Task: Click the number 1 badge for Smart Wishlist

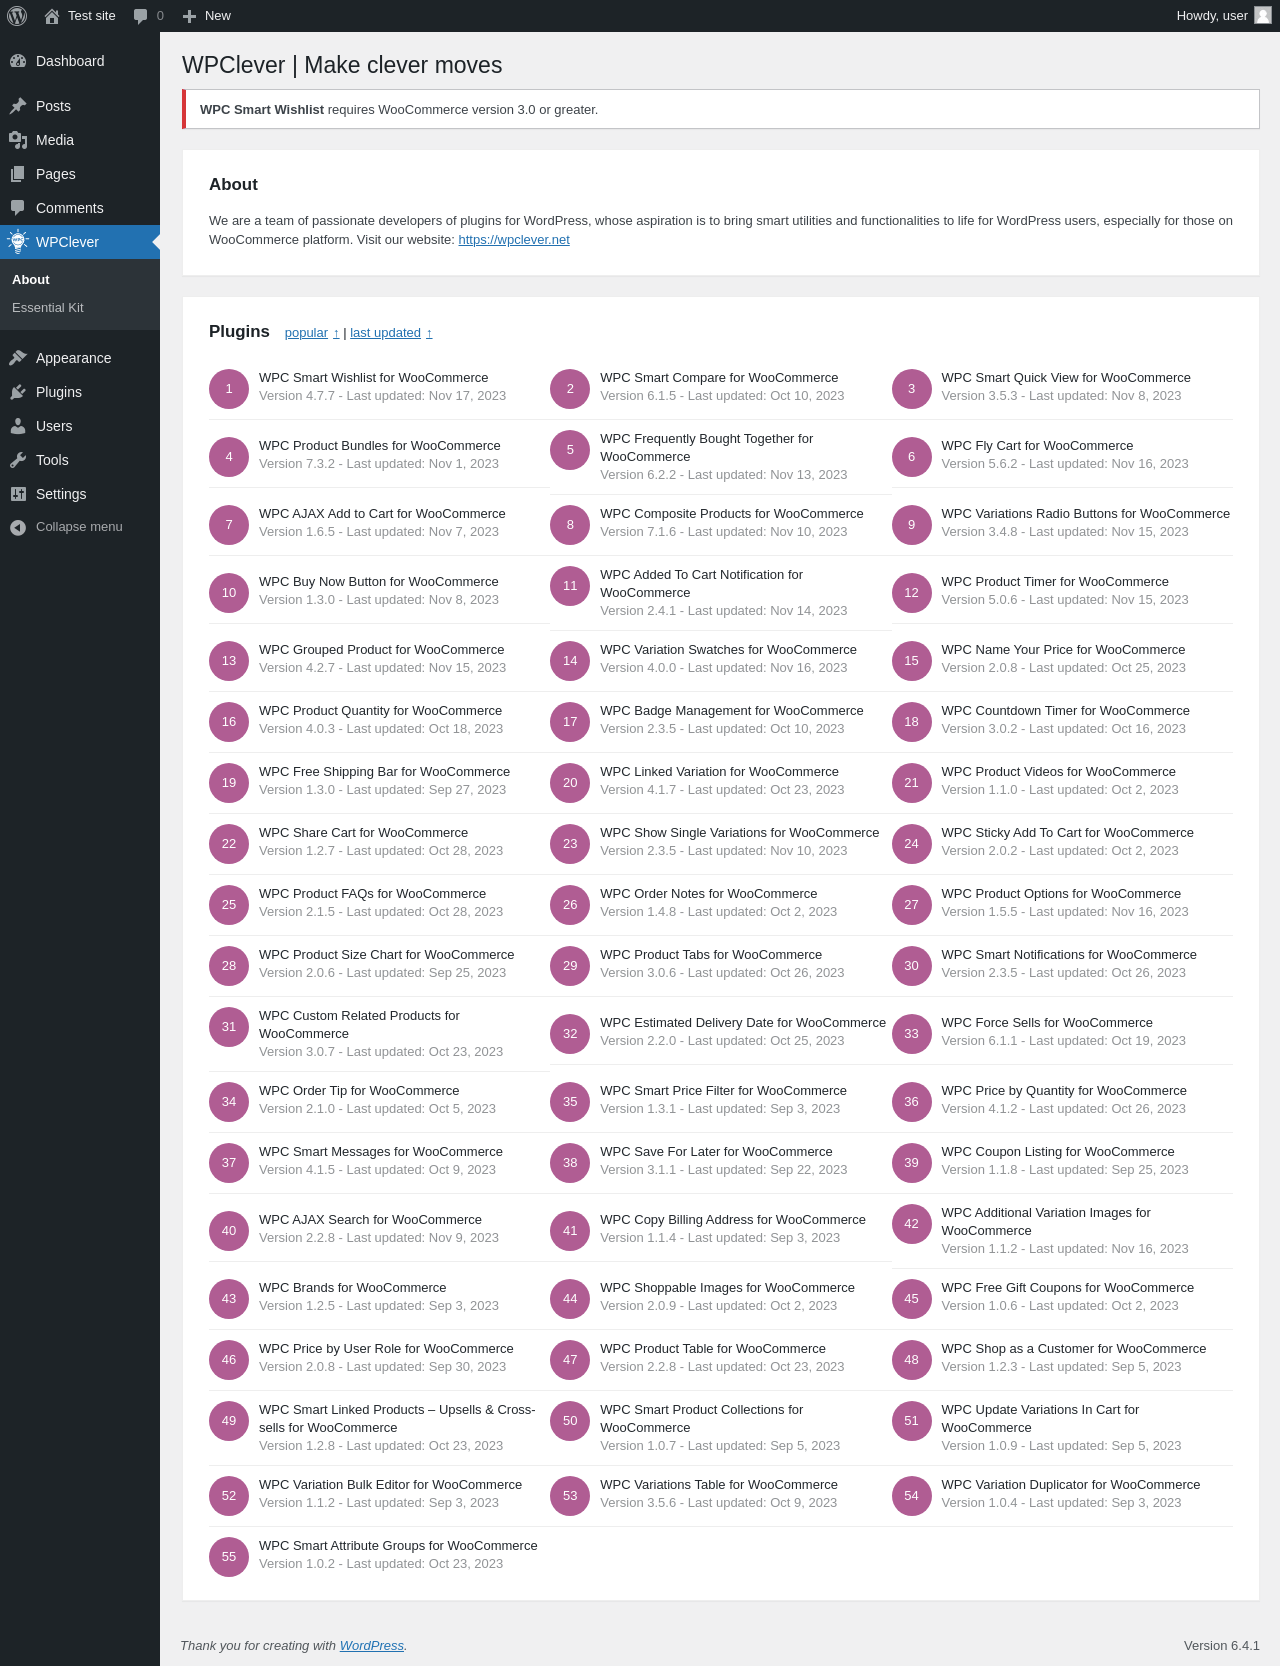Action: click(229, 389)
